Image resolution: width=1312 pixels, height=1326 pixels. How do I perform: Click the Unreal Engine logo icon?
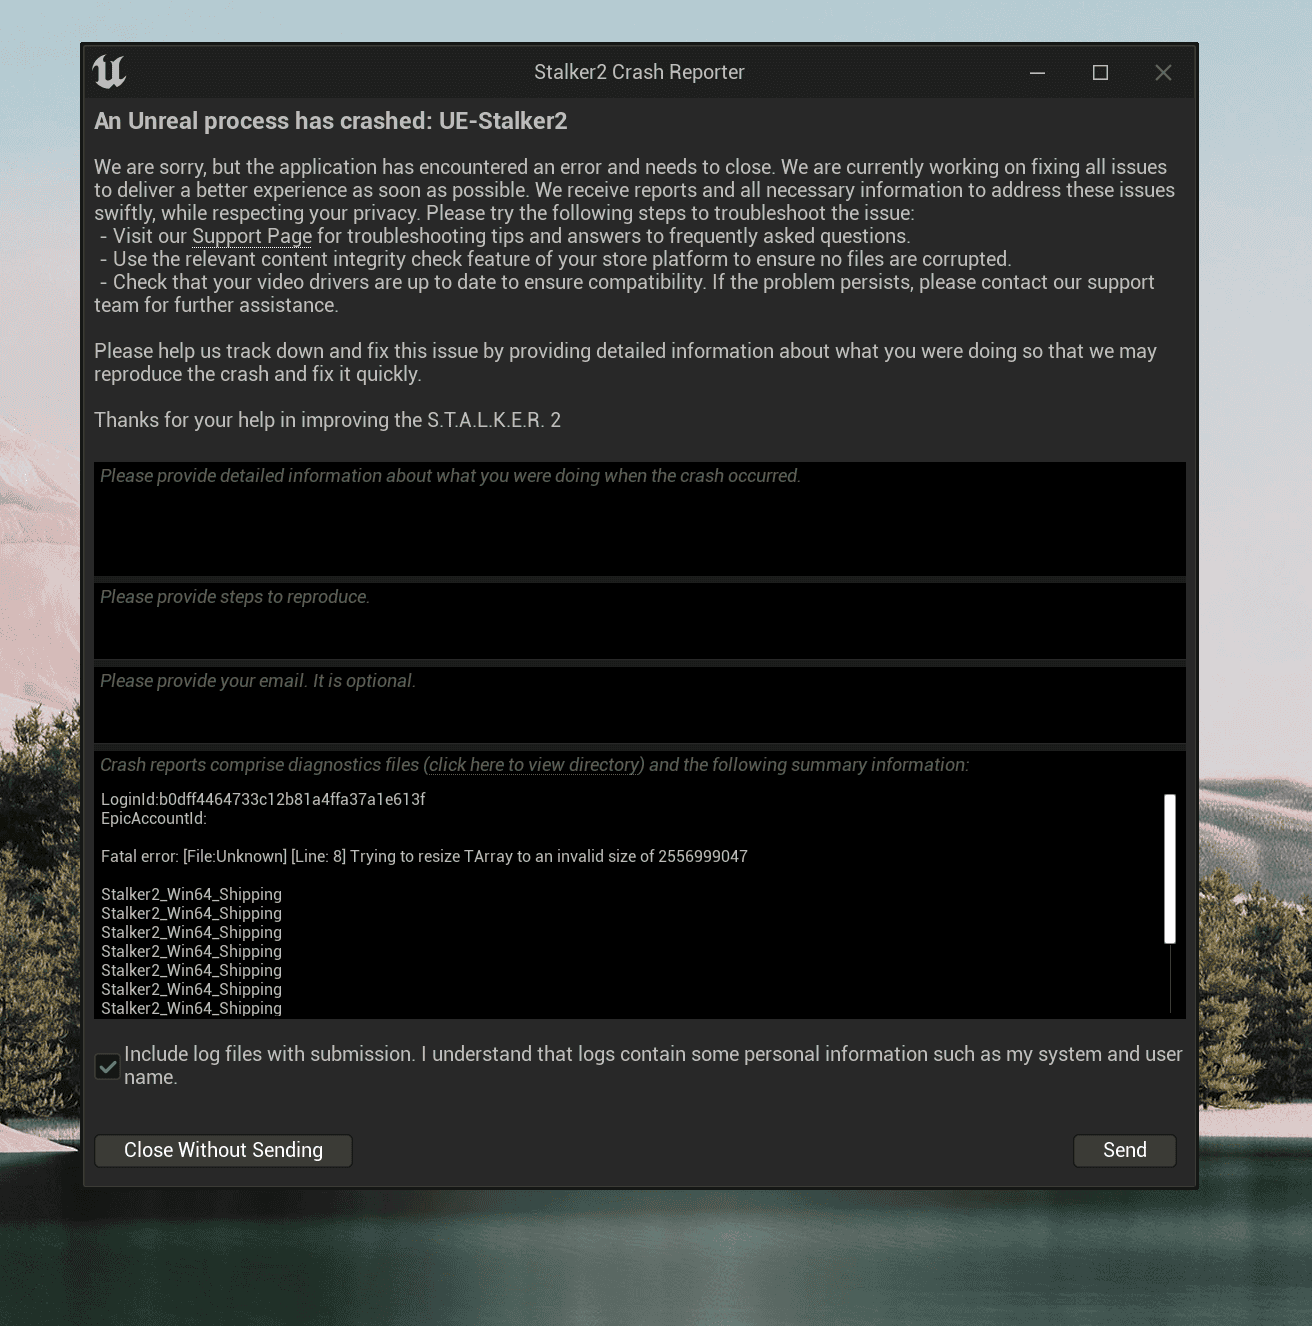(x=109, y=72)
